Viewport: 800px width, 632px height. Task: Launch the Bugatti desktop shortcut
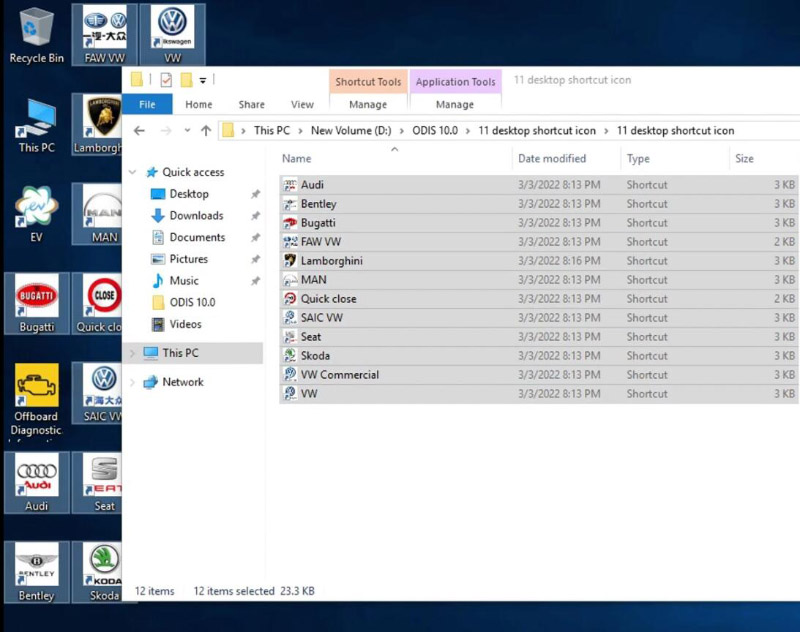coord(36,304)
